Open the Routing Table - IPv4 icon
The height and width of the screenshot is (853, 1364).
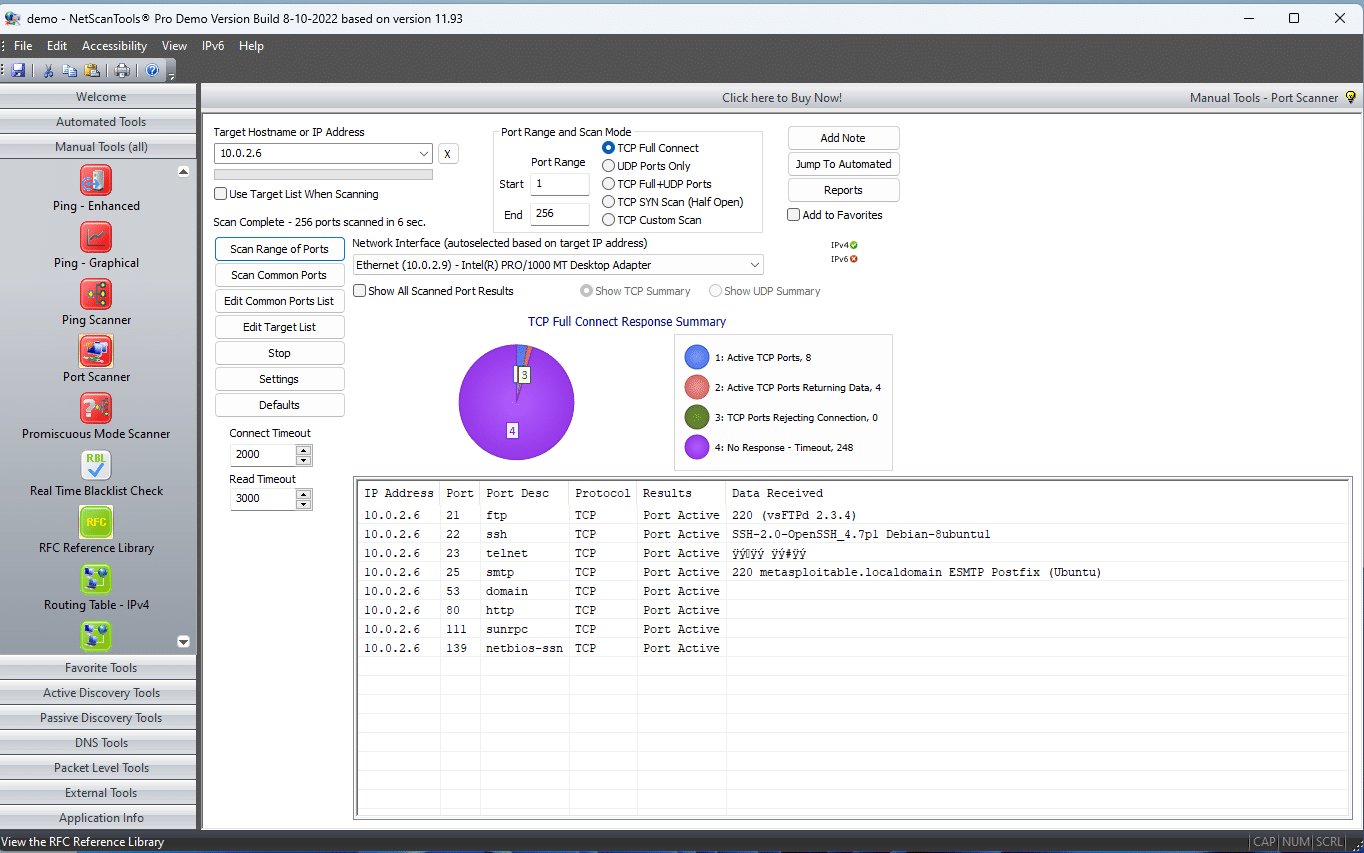click(96, 580)
